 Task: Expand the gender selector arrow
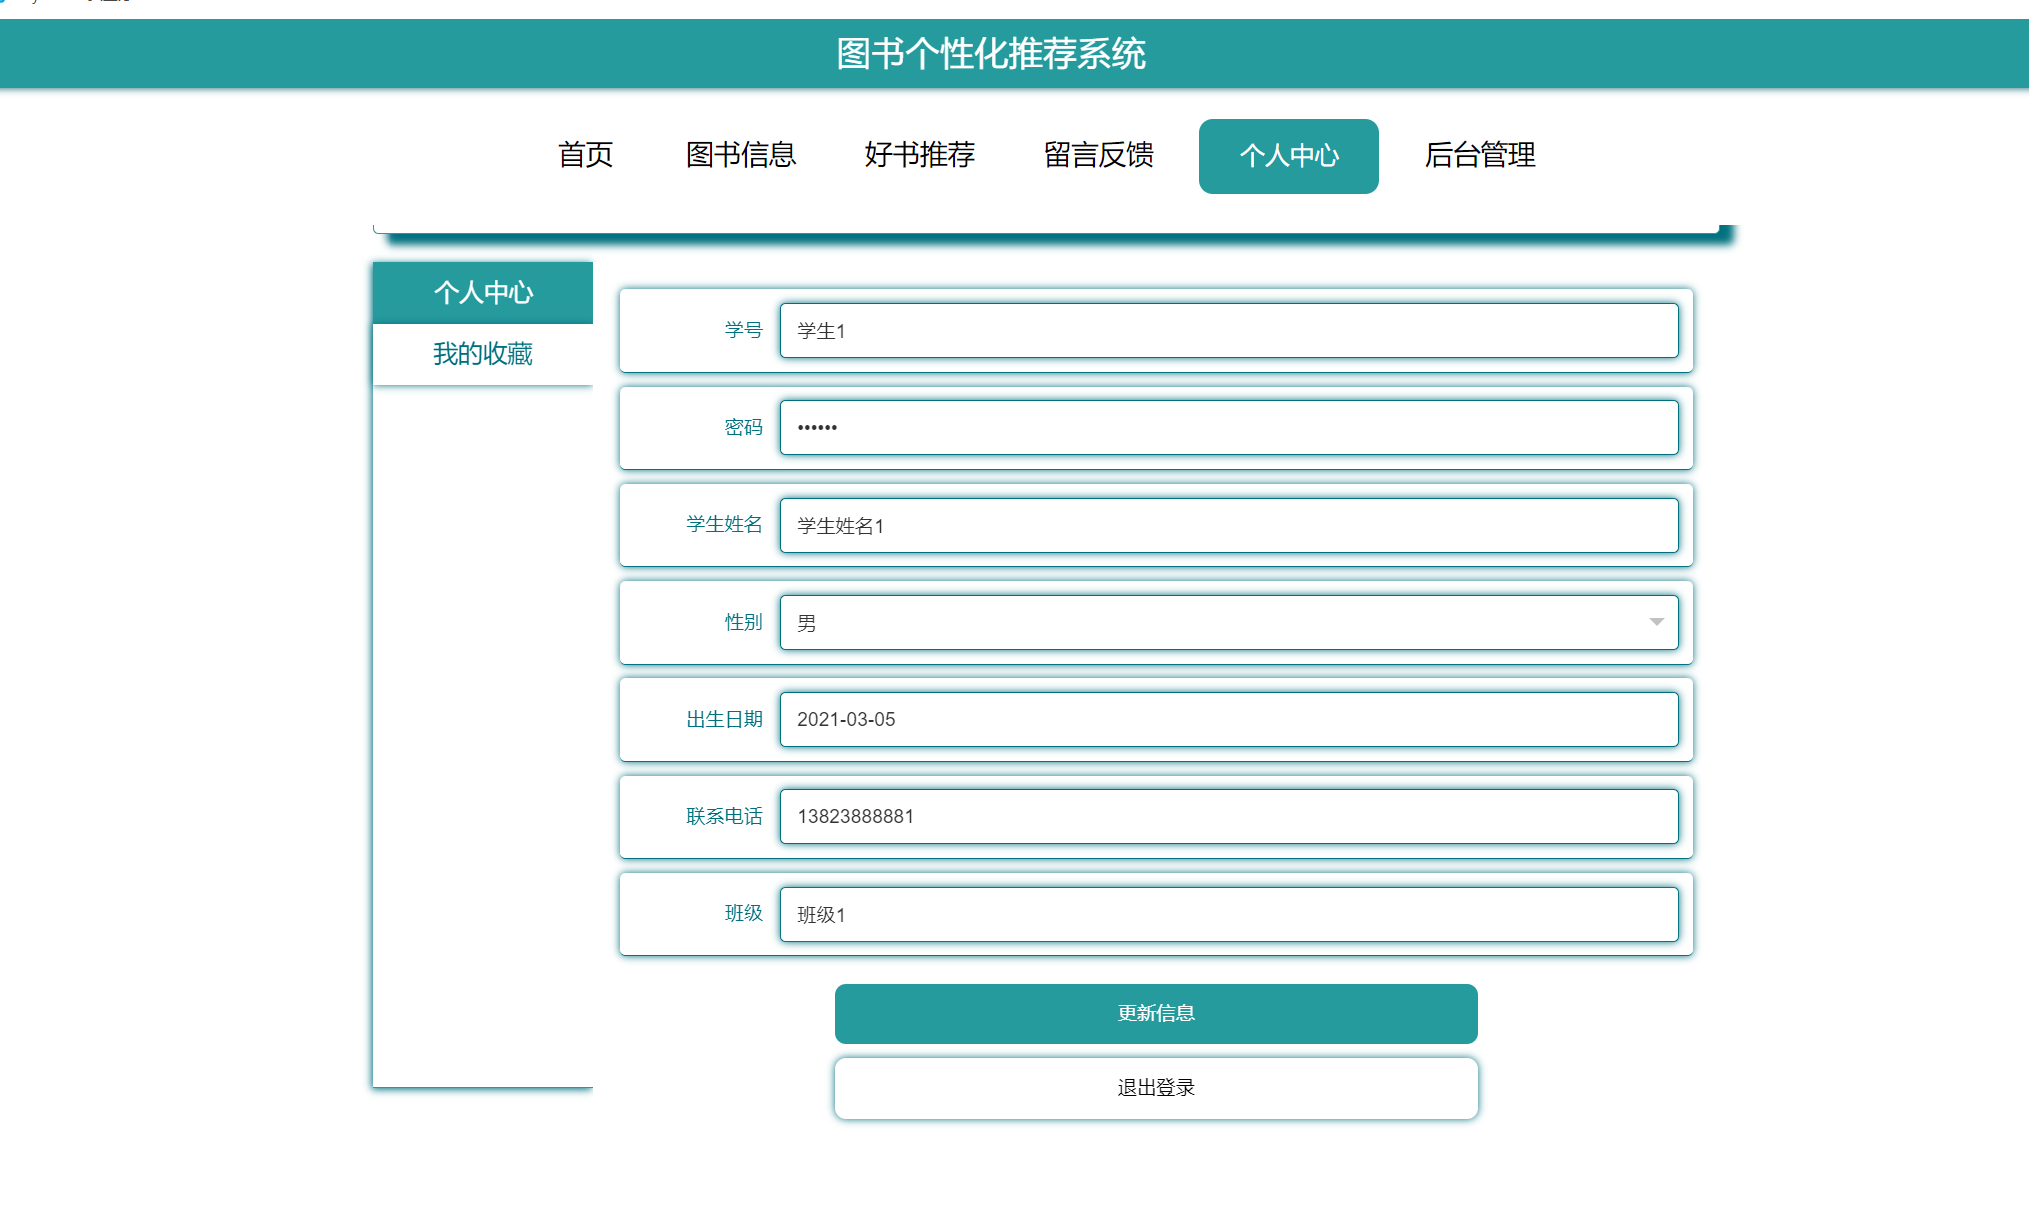1655,622
